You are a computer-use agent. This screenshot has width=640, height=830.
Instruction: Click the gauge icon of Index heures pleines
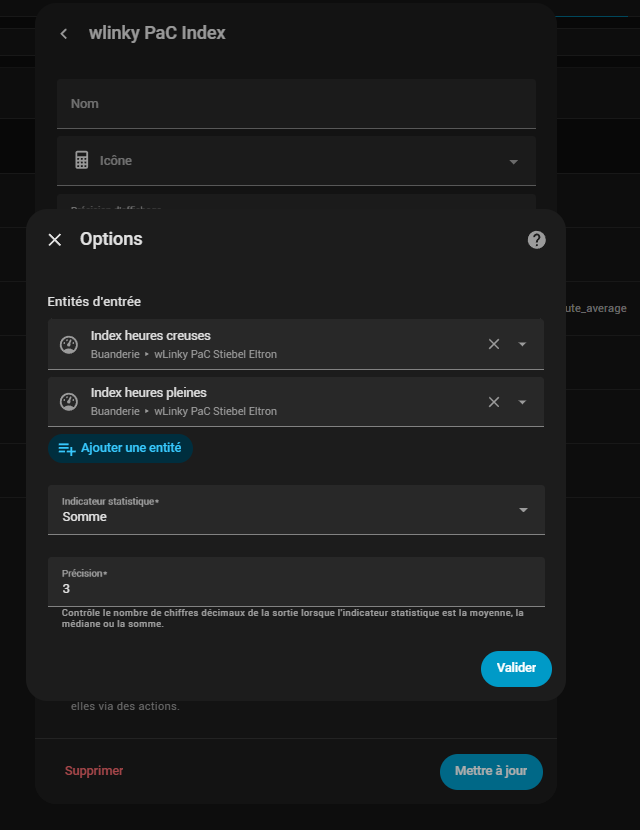[69, 402]
